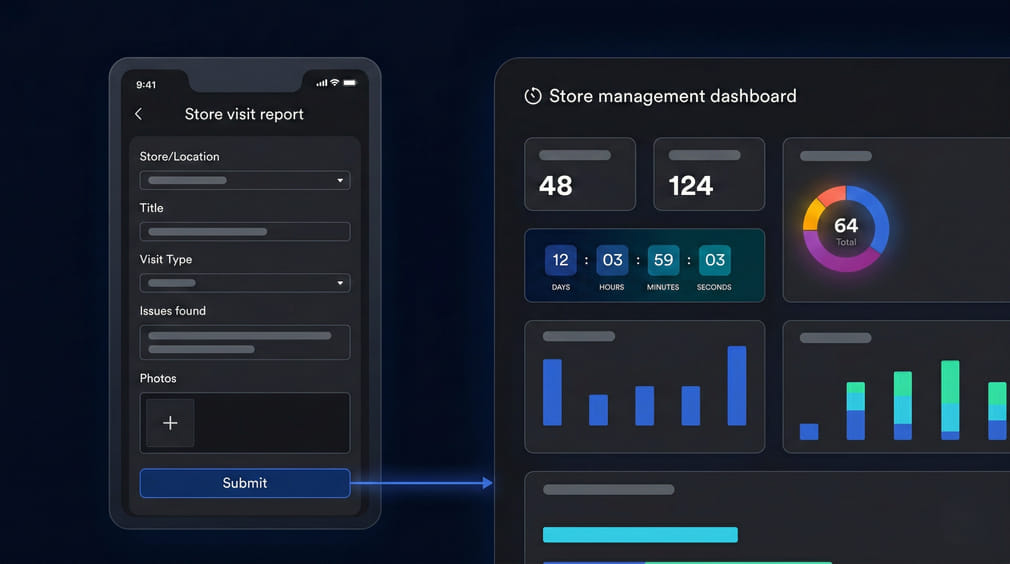Click the donut chart showing 64 Total
The image size is (1010, 564).
[x=846, y=229]
